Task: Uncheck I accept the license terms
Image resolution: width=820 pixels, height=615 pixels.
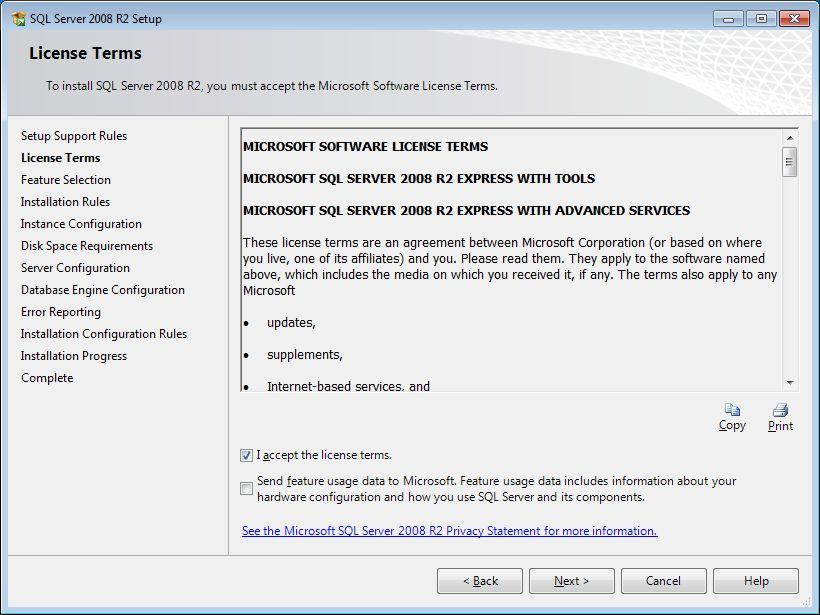Action: pos(246,455)
